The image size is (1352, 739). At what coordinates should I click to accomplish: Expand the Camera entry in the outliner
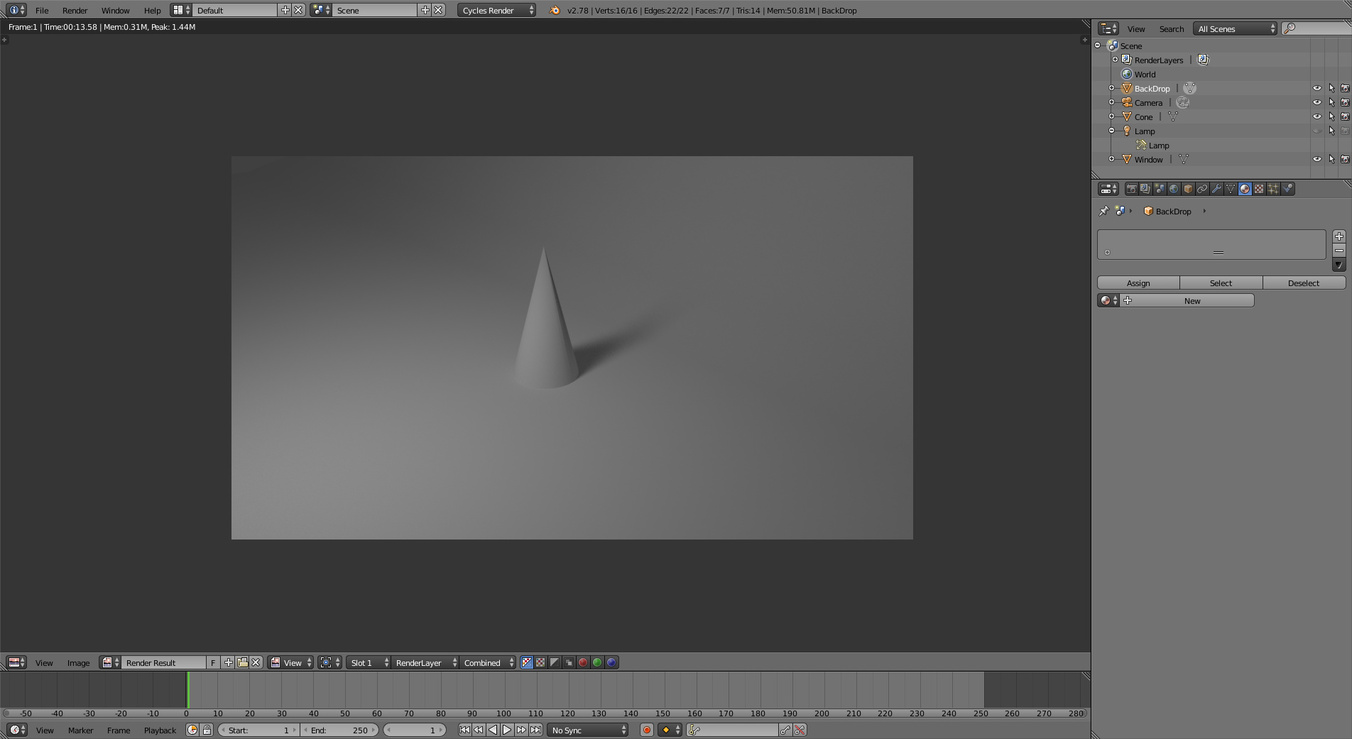[x=1113, y=102]
